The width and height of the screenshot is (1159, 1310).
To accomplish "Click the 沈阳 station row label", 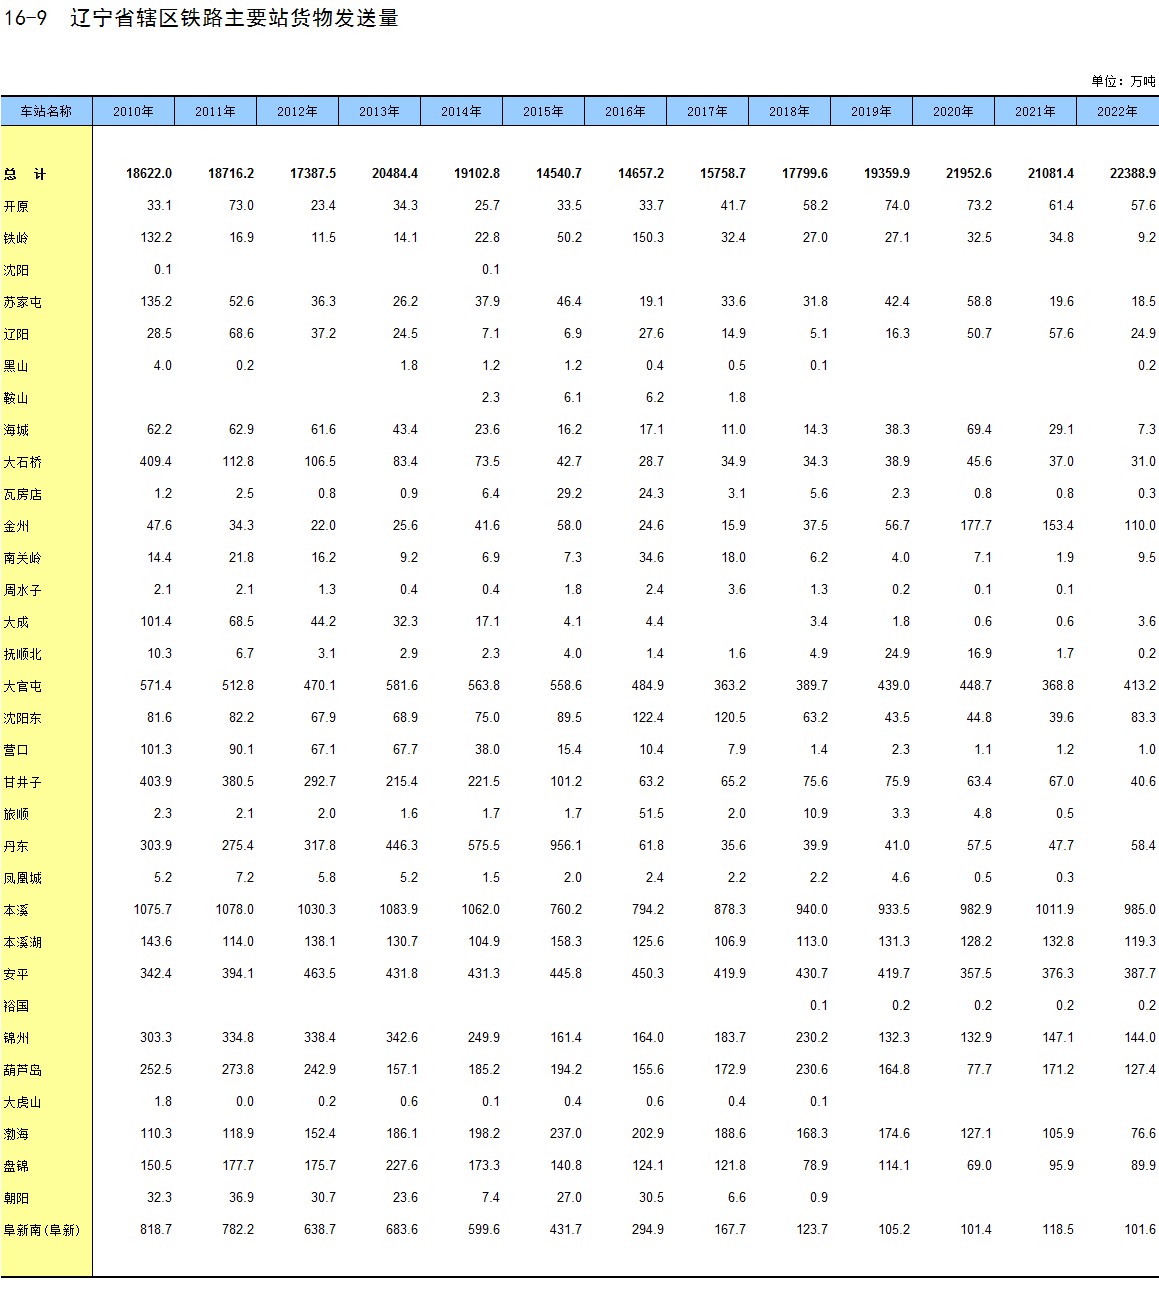I will click(16, 270).
